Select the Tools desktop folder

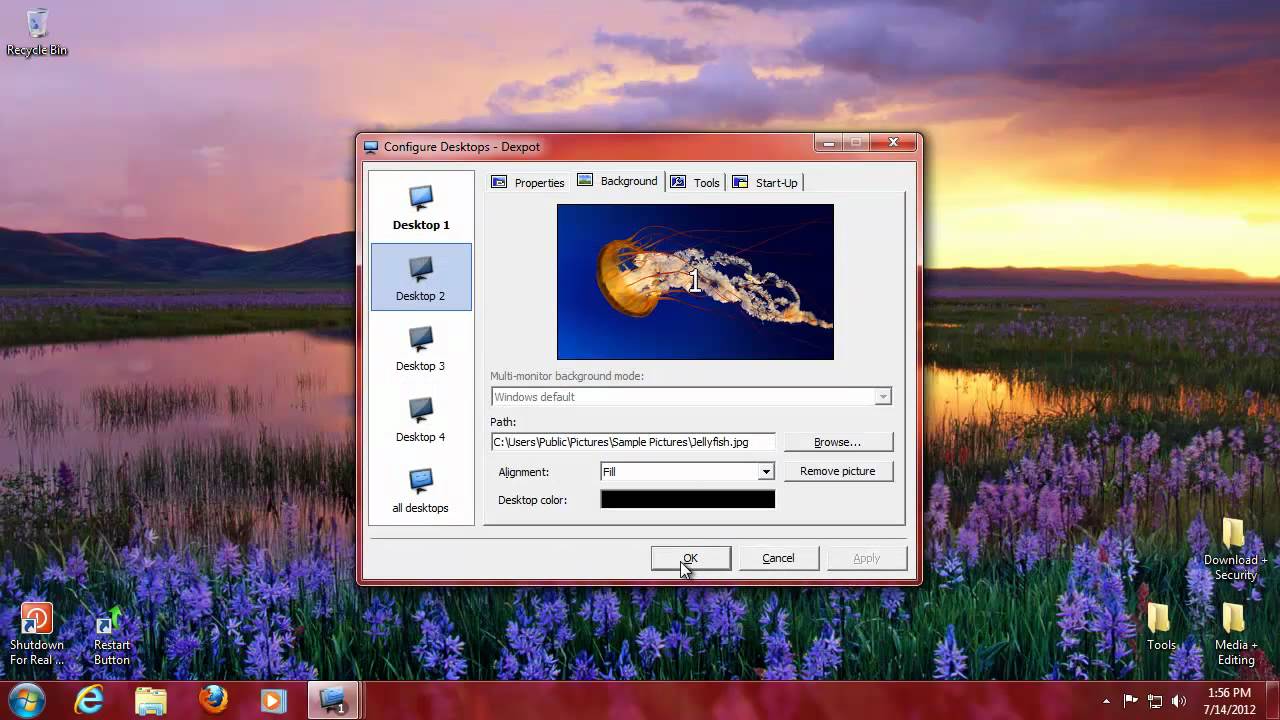click(x=1161, y=627)
